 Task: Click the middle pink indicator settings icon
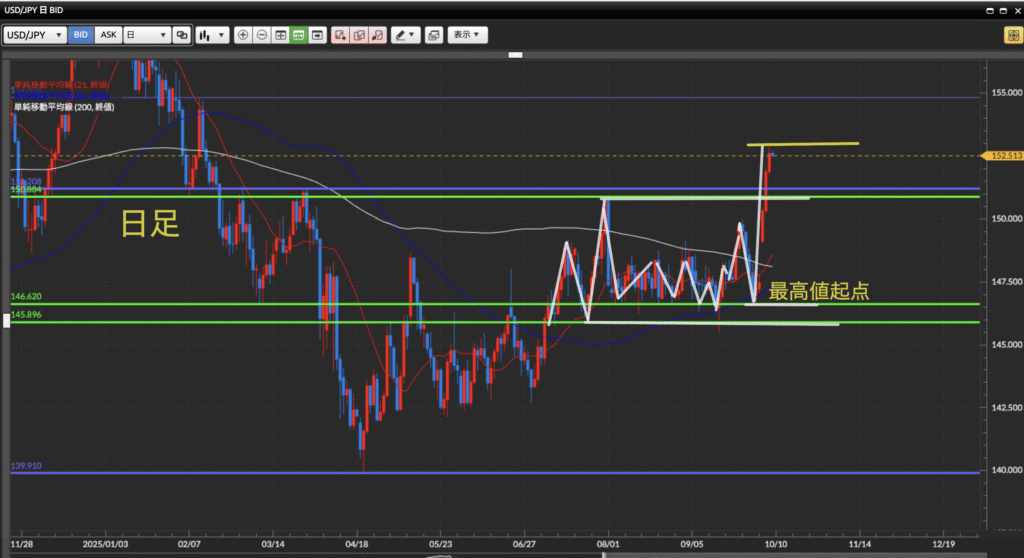[x=359, y=35]
